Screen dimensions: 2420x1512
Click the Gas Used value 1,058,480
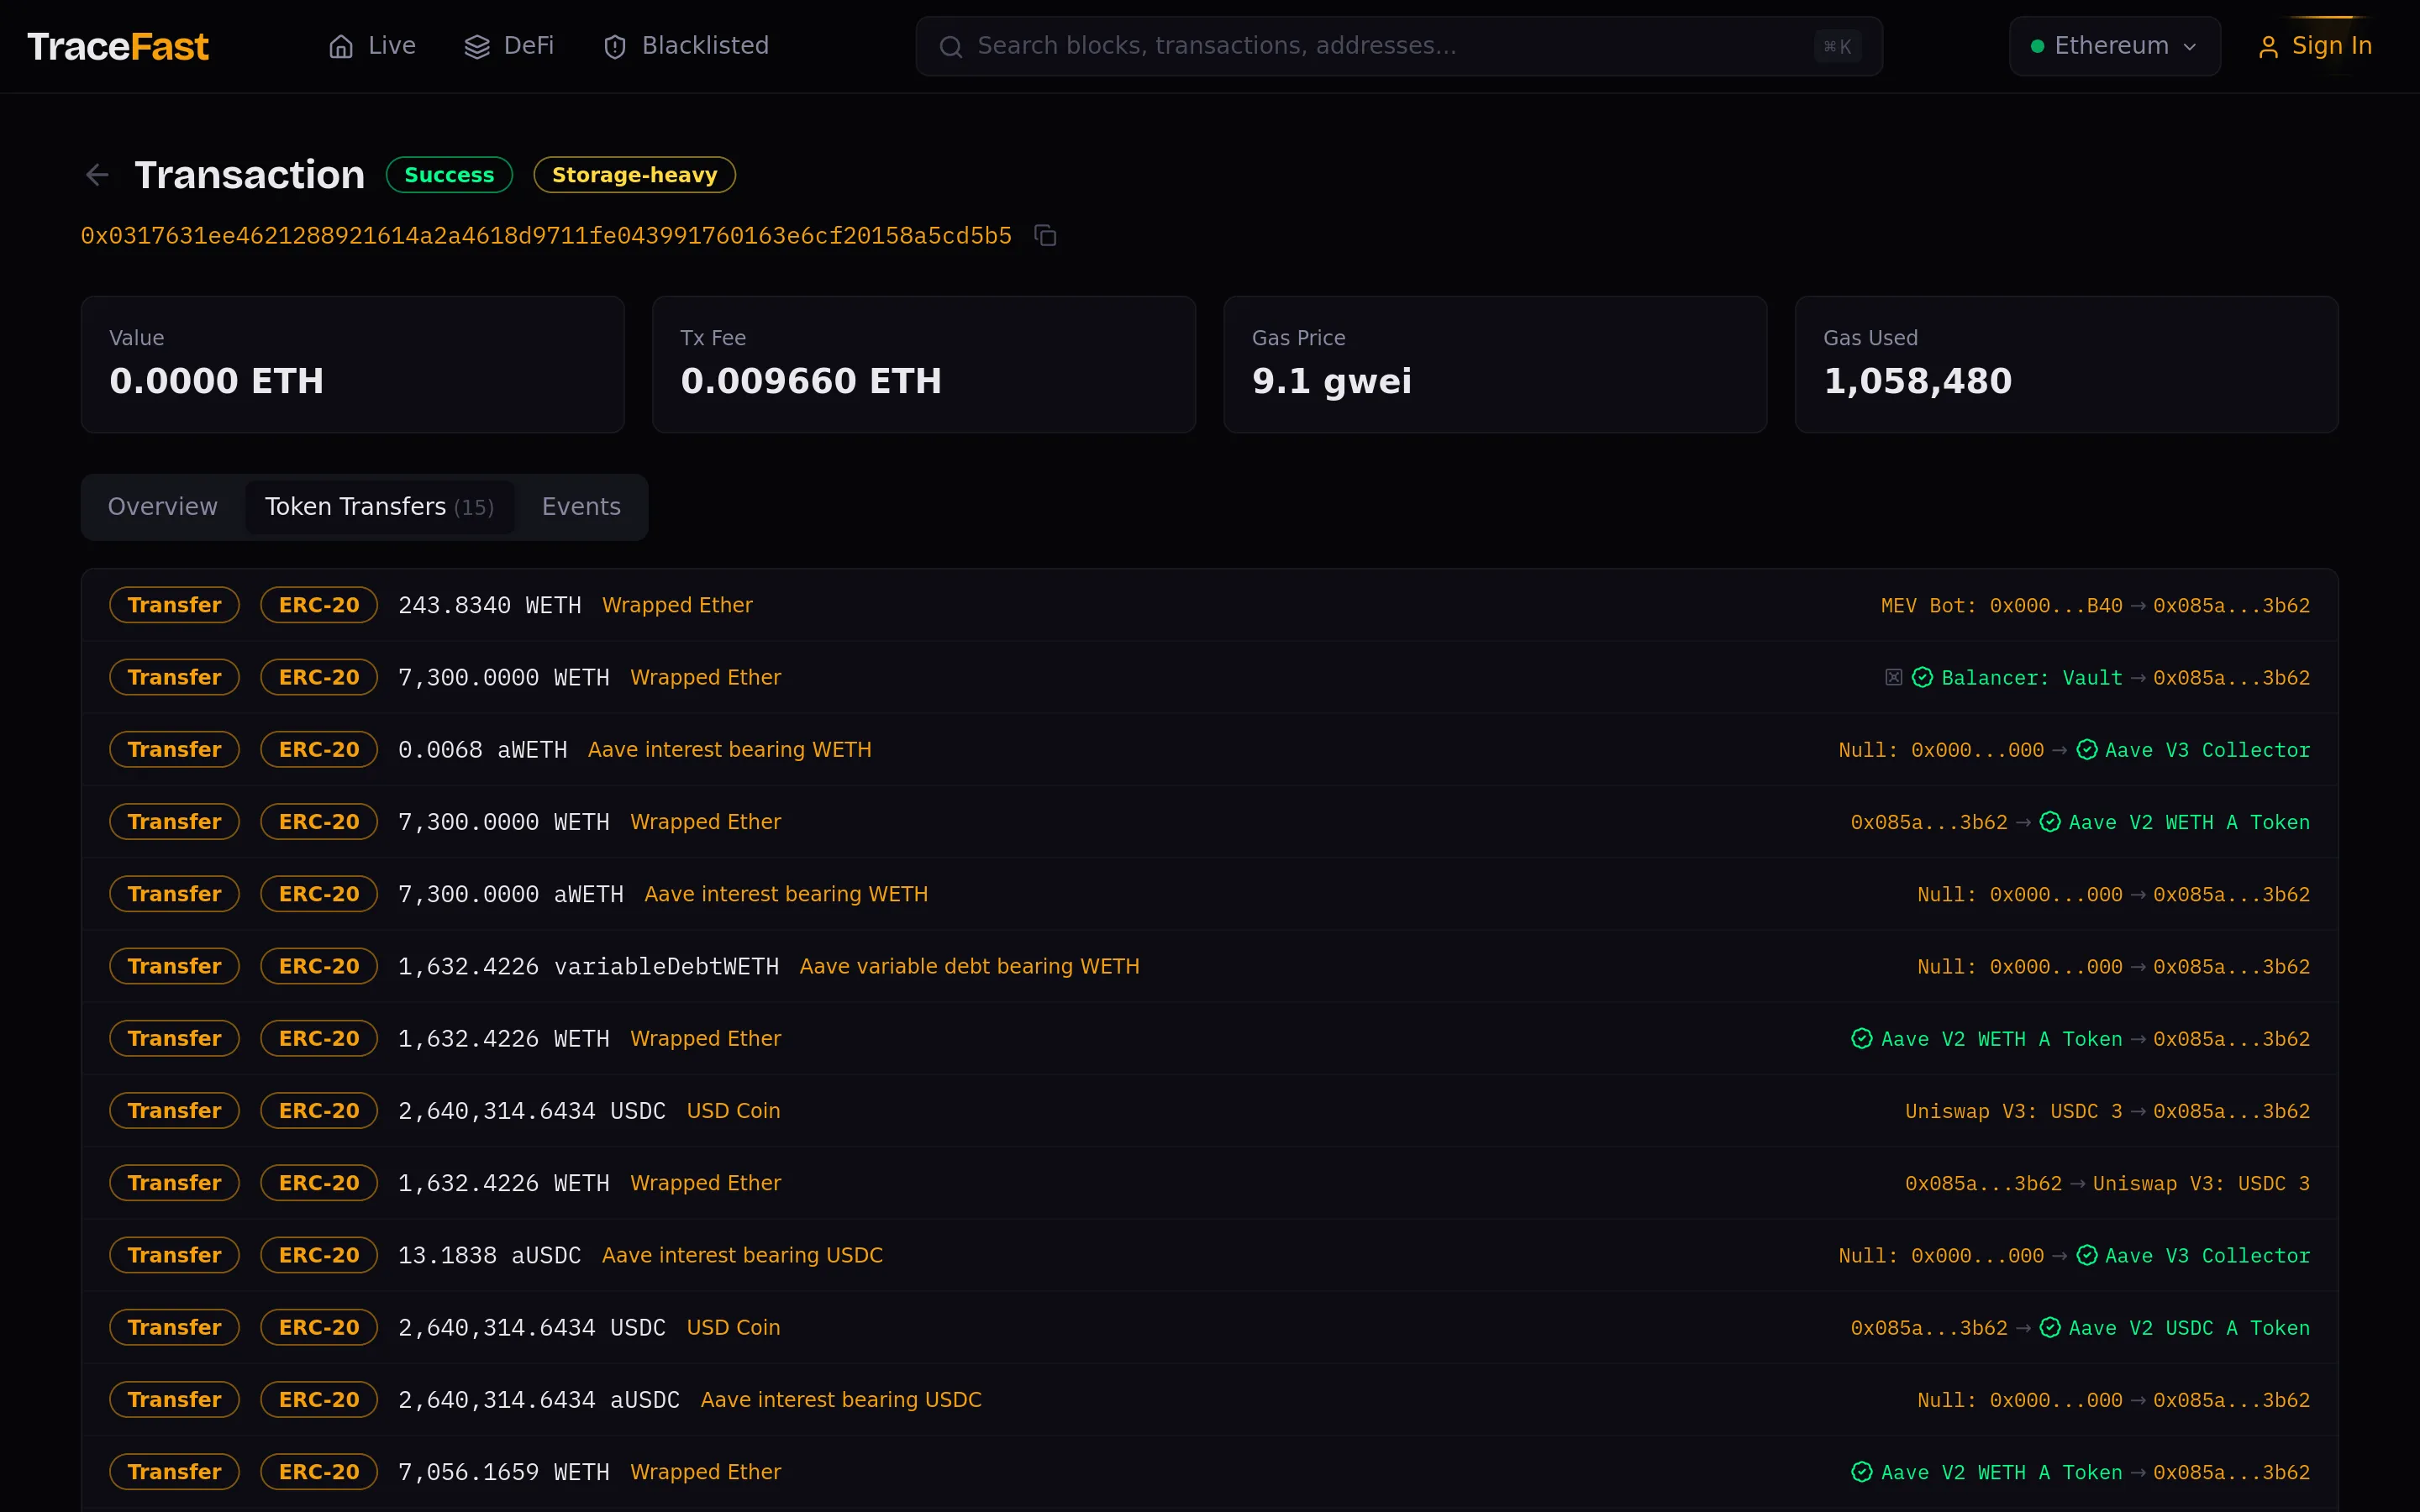1917,381
